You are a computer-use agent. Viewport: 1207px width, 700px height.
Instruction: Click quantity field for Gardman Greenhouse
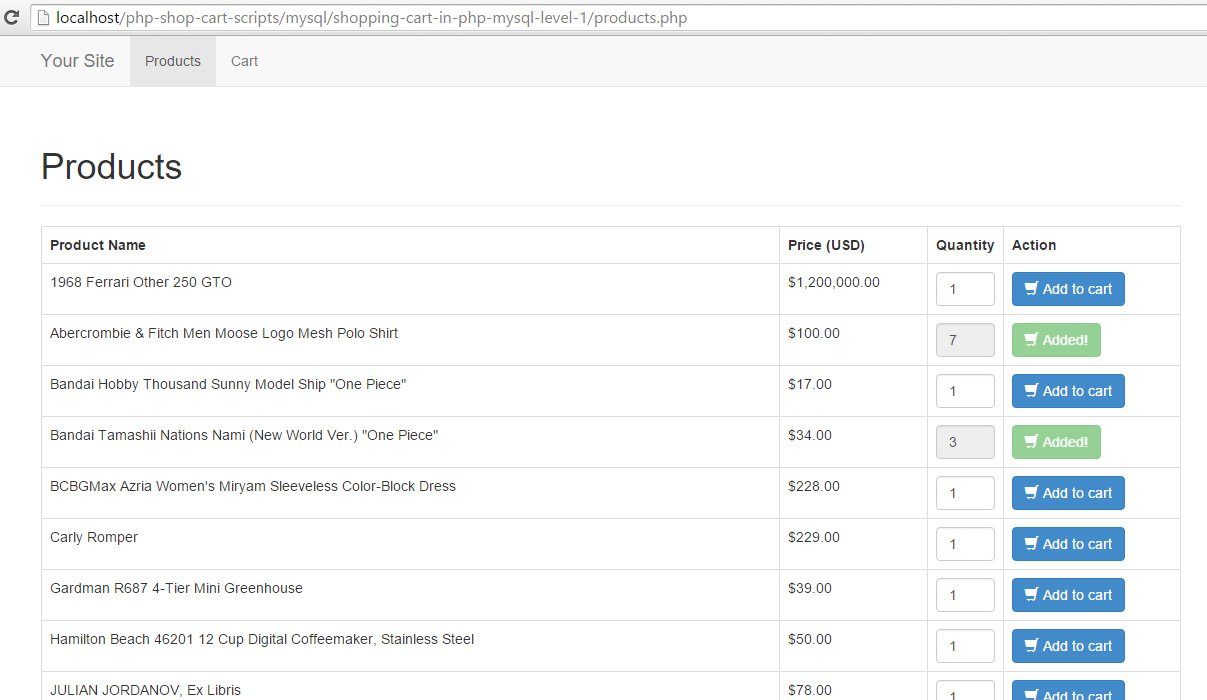(965, 595)
